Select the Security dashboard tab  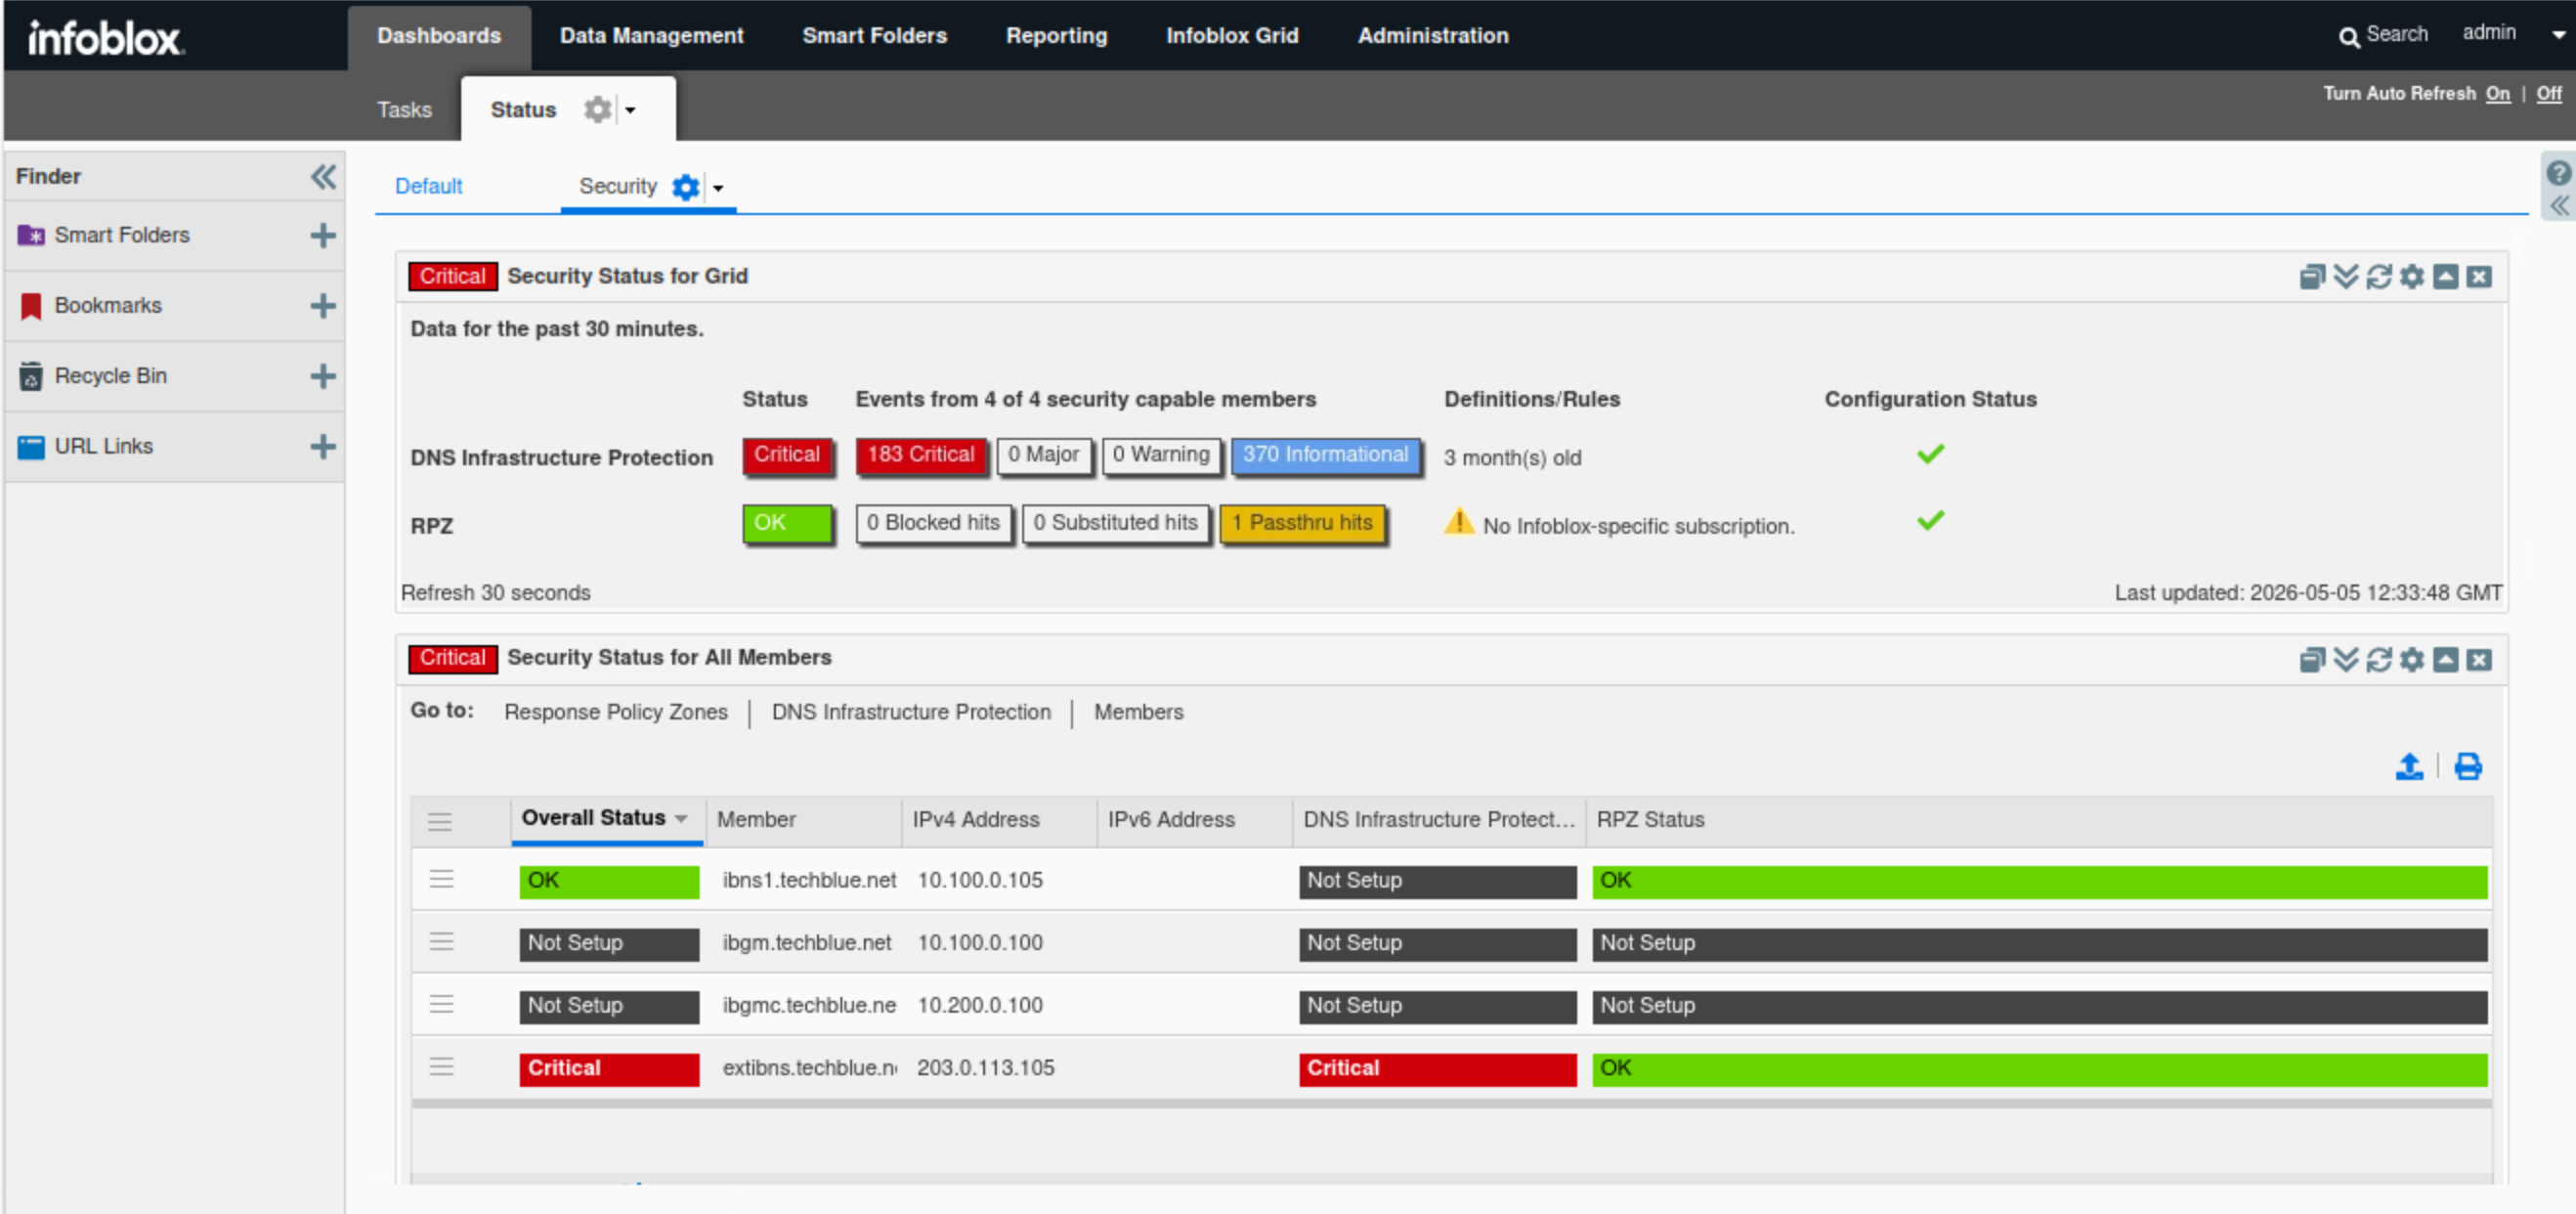coord(617,186)
